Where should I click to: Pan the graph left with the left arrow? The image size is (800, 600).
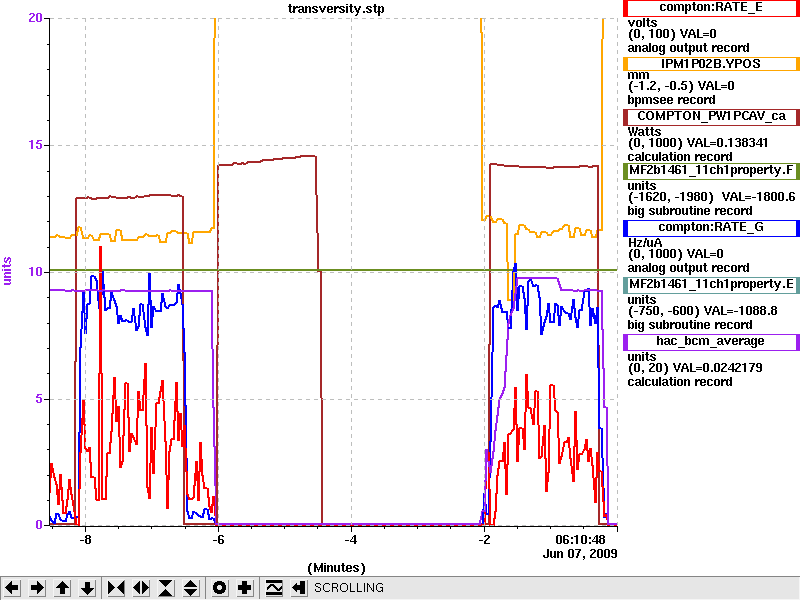(12, 588)
